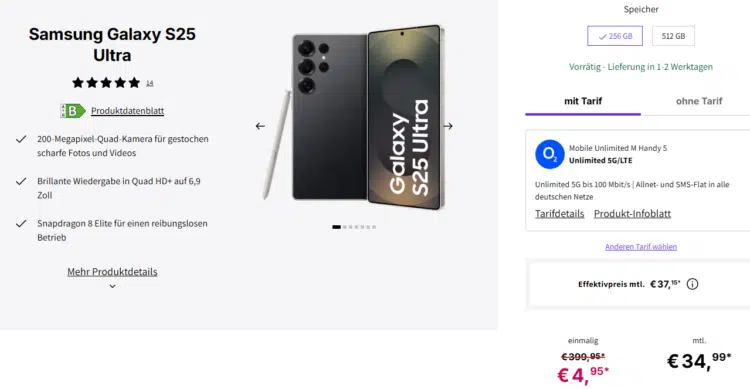Open the Tarifdetails link
This screenshot has width=750, height=389.
tap(560, 214)
